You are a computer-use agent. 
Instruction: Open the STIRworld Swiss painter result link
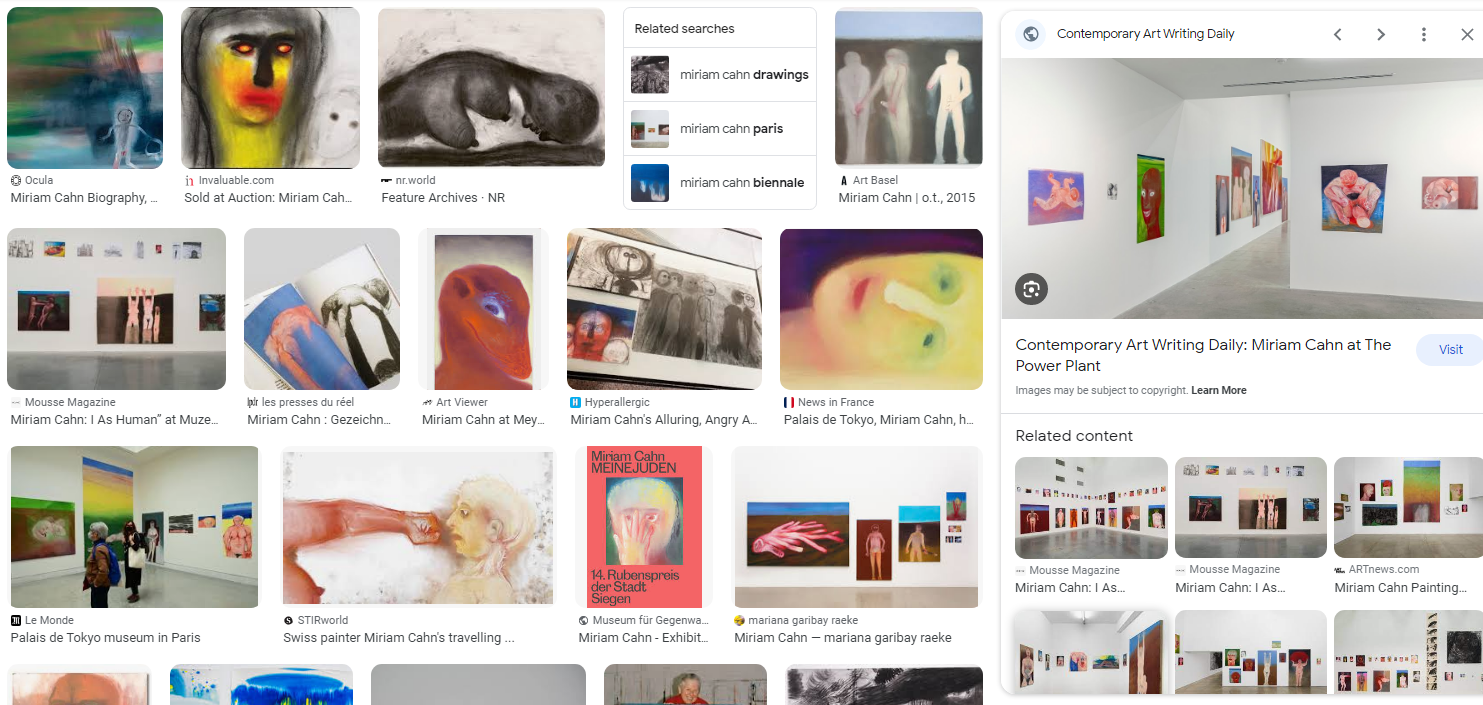click(x=399, y=637)
